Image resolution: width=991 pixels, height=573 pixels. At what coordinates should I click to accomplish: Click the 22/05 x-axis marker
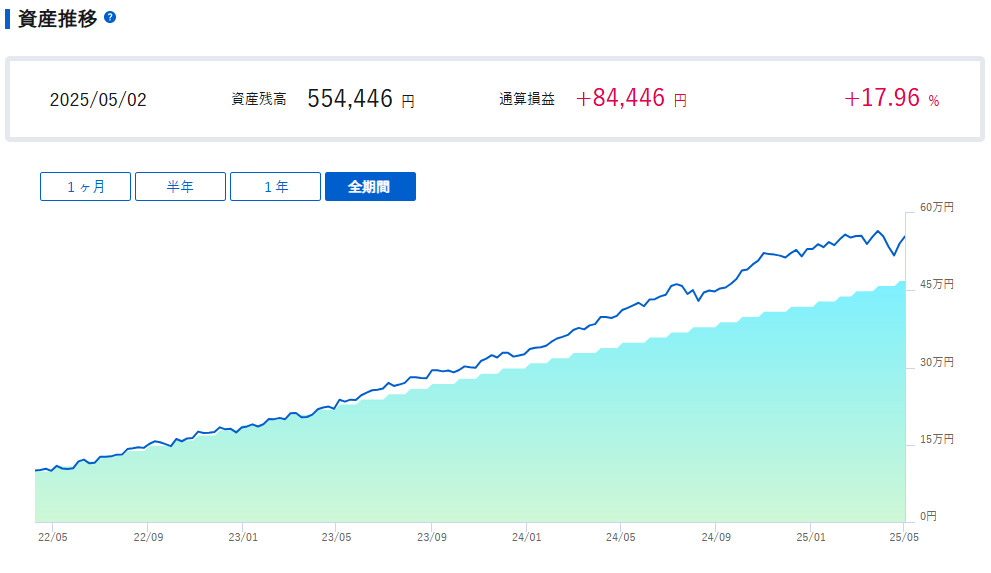pyautogui.click(x=52, y=537)
